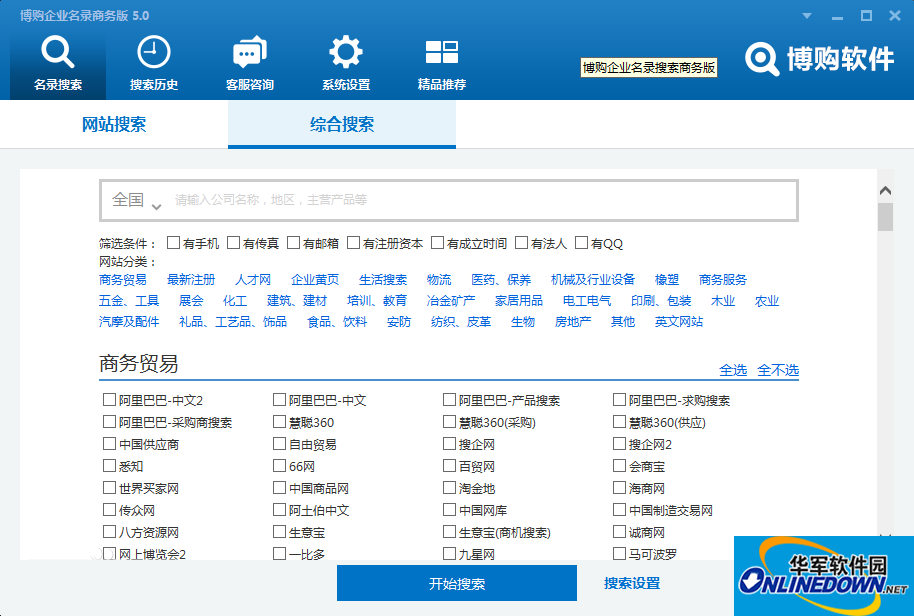The height and width of the screenshot is (616, 914).
Task: Click the dropdown arrow in the title bar
Action: (805, 15)
